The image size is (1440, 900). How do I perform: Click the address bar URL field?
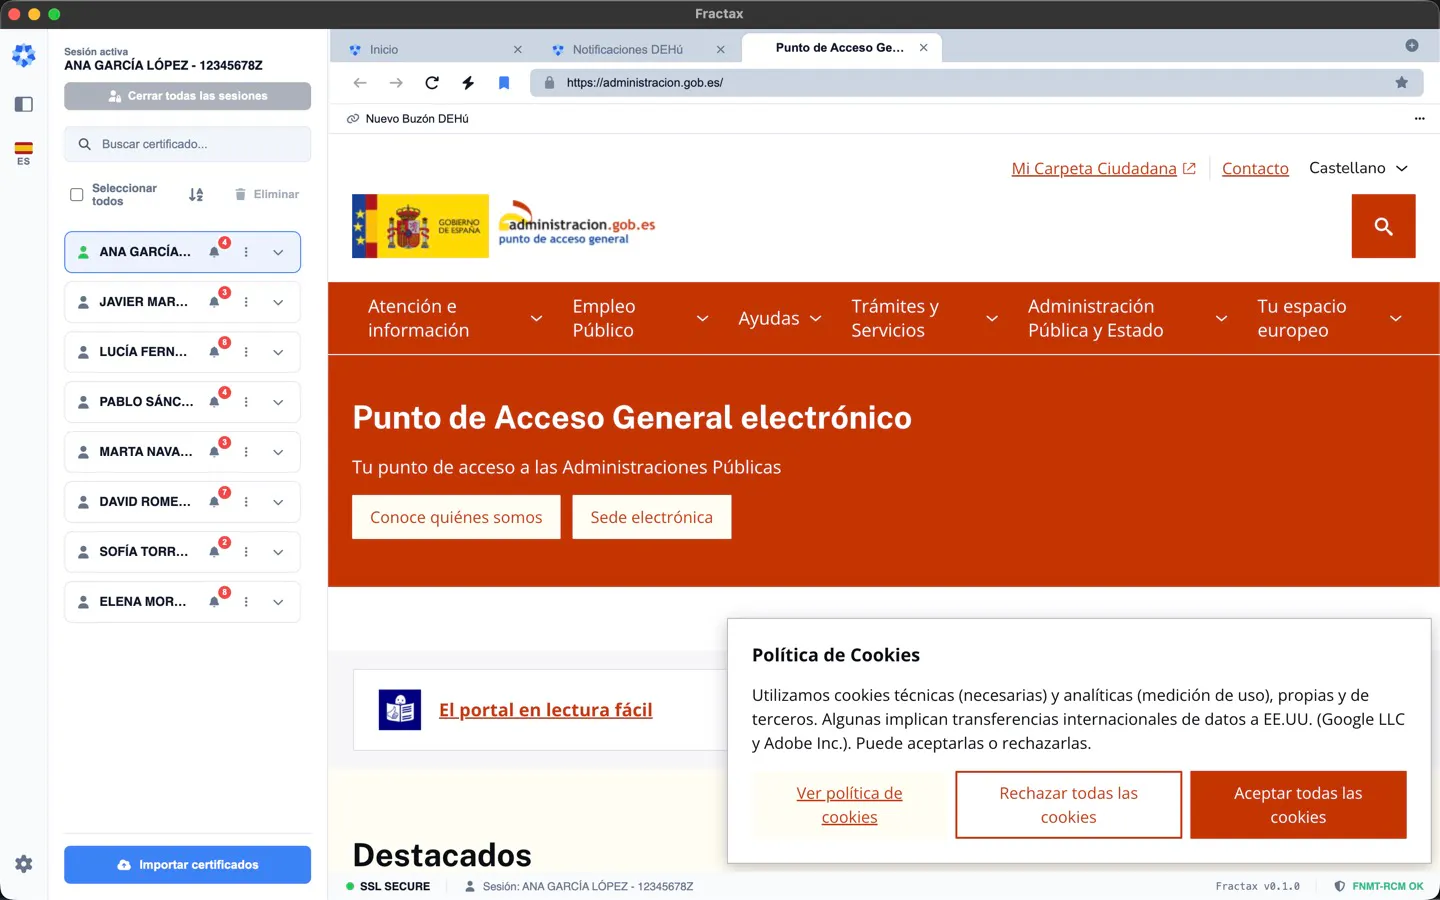976,83
